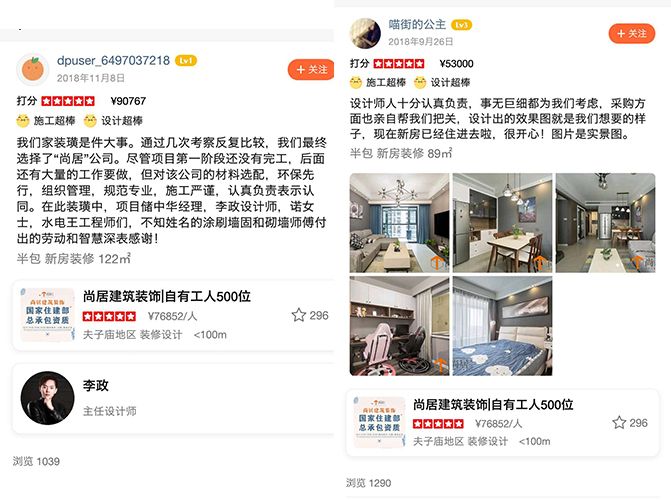Screen dimensions: 671x500
Task: View the pink gaming chair study photo
Action: (x=399, y=326)
